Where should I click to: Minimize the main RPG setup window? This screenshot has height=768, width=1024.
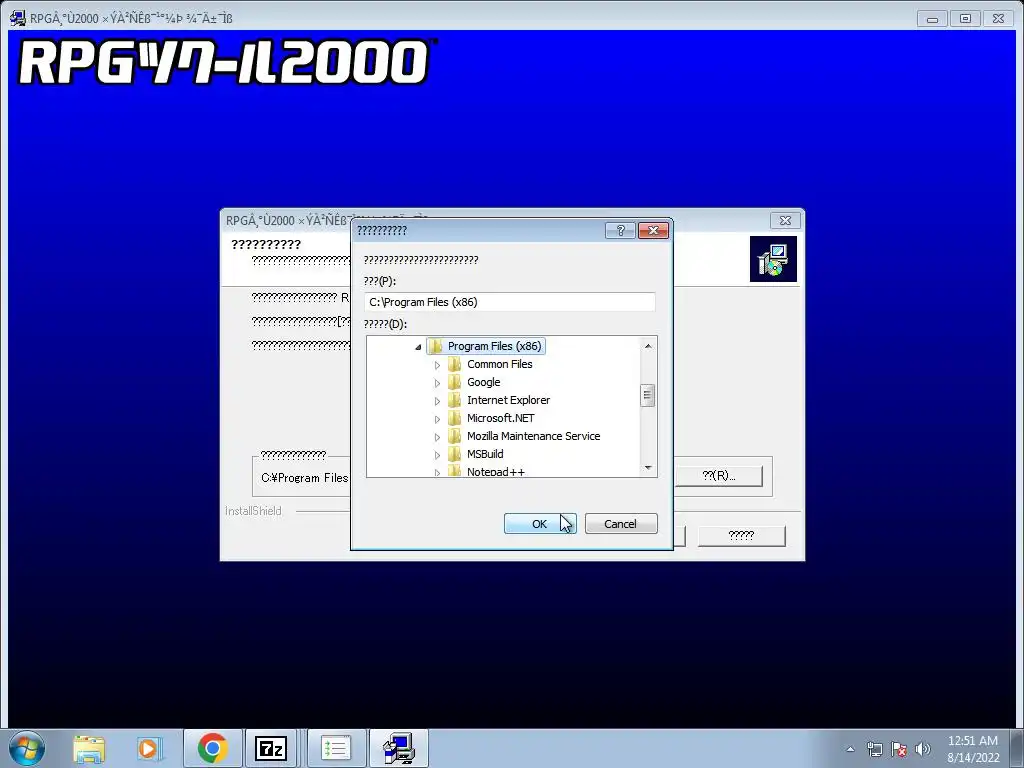coord(932,19)
